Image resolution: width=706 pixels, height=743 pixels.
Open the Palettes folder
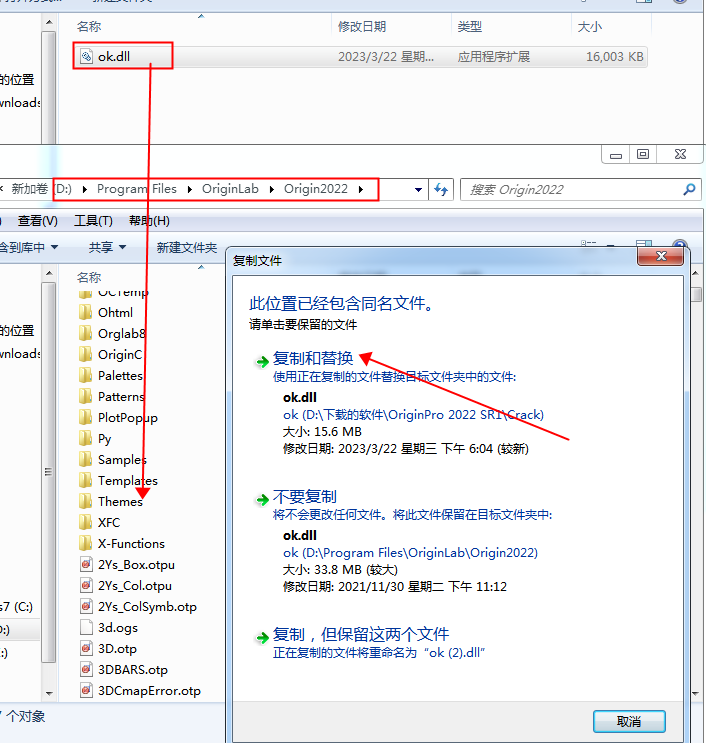coord(119,376)
